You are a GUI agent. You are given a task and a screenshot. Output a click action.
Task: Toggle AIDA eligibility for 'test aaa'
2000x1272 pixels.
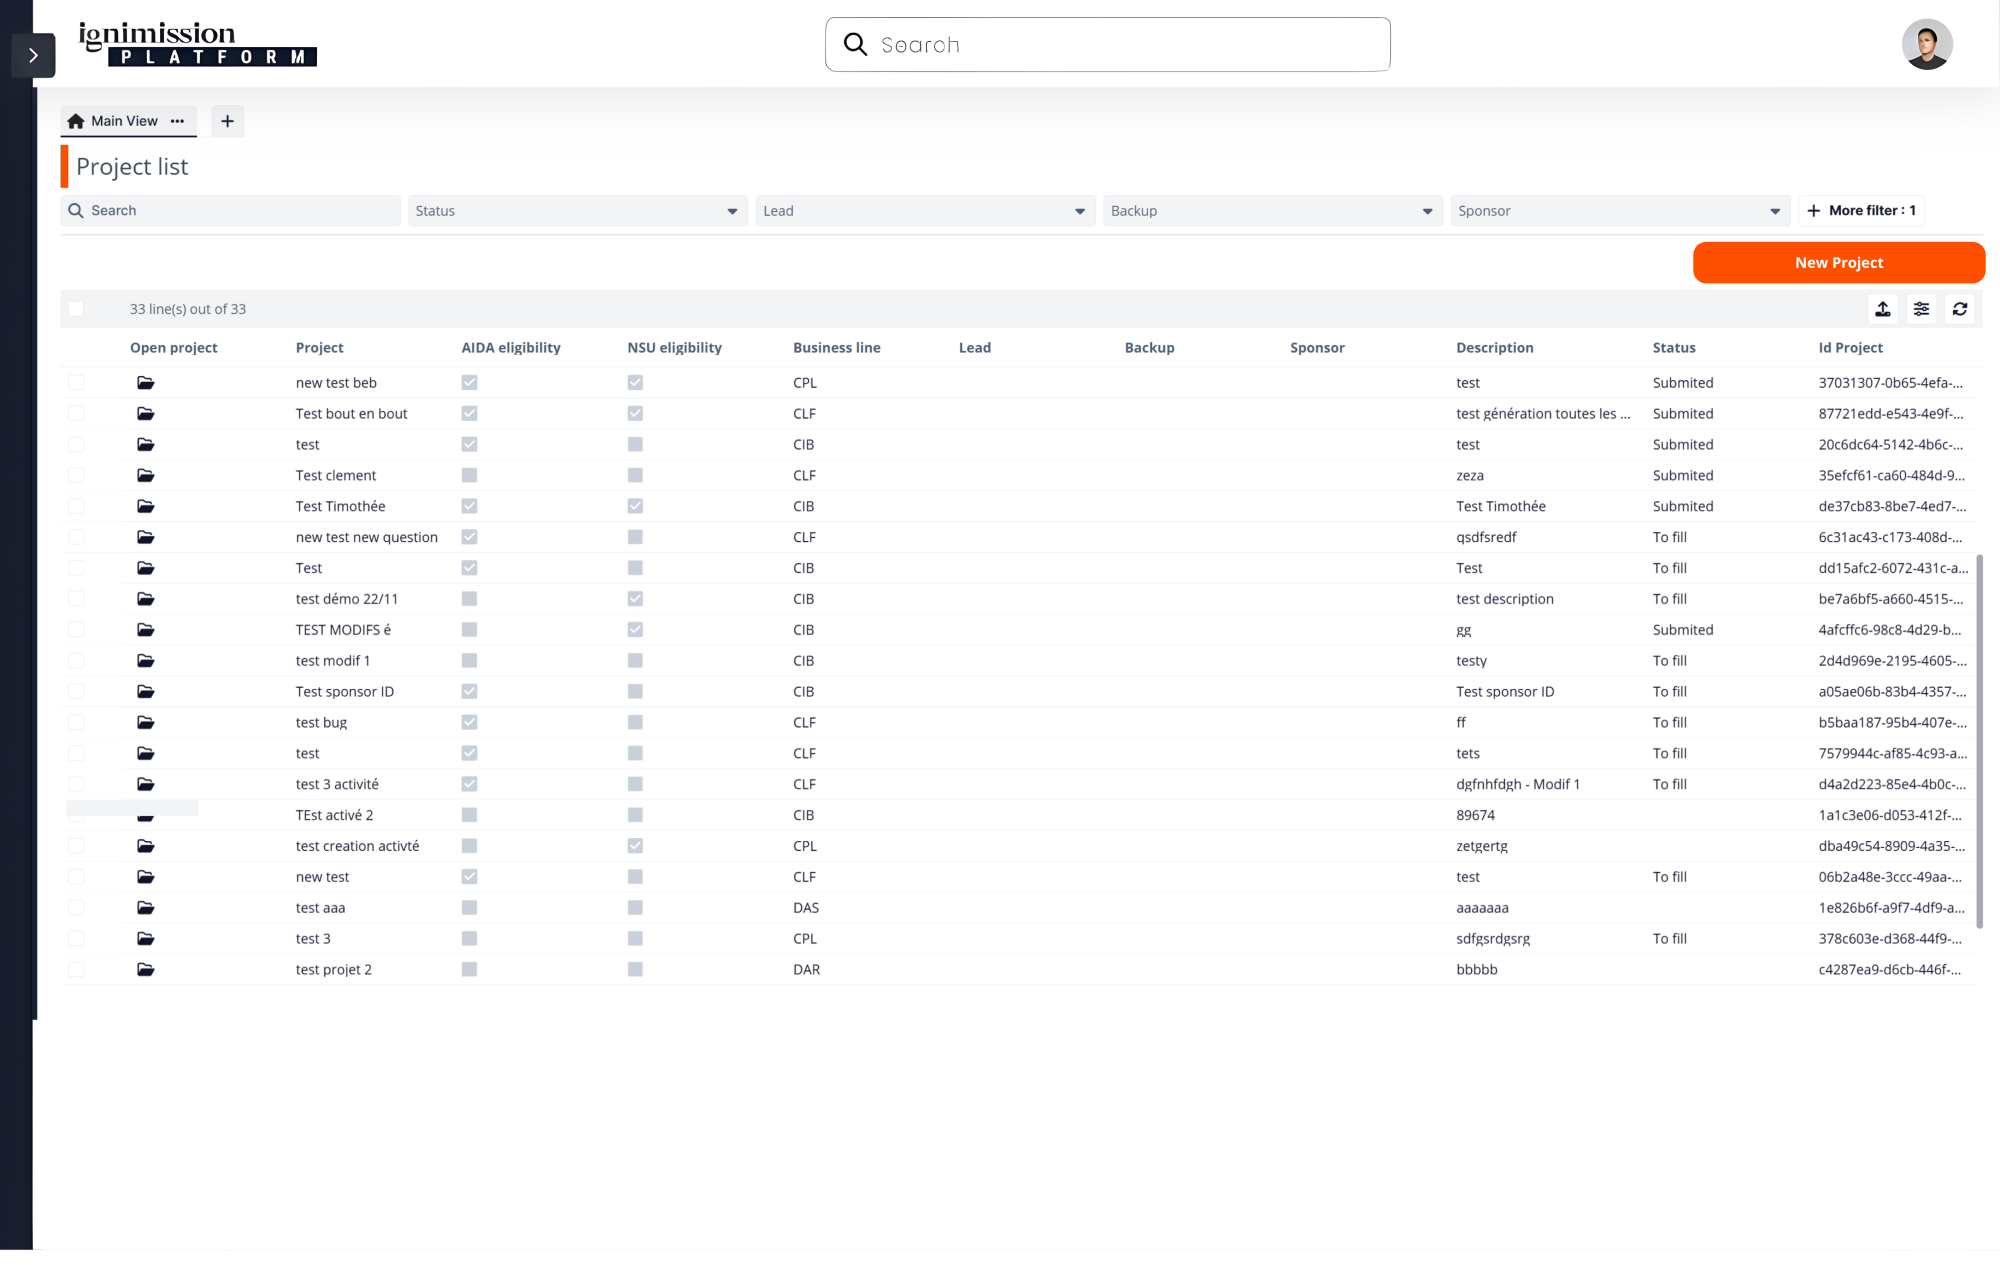click(469, 908)
